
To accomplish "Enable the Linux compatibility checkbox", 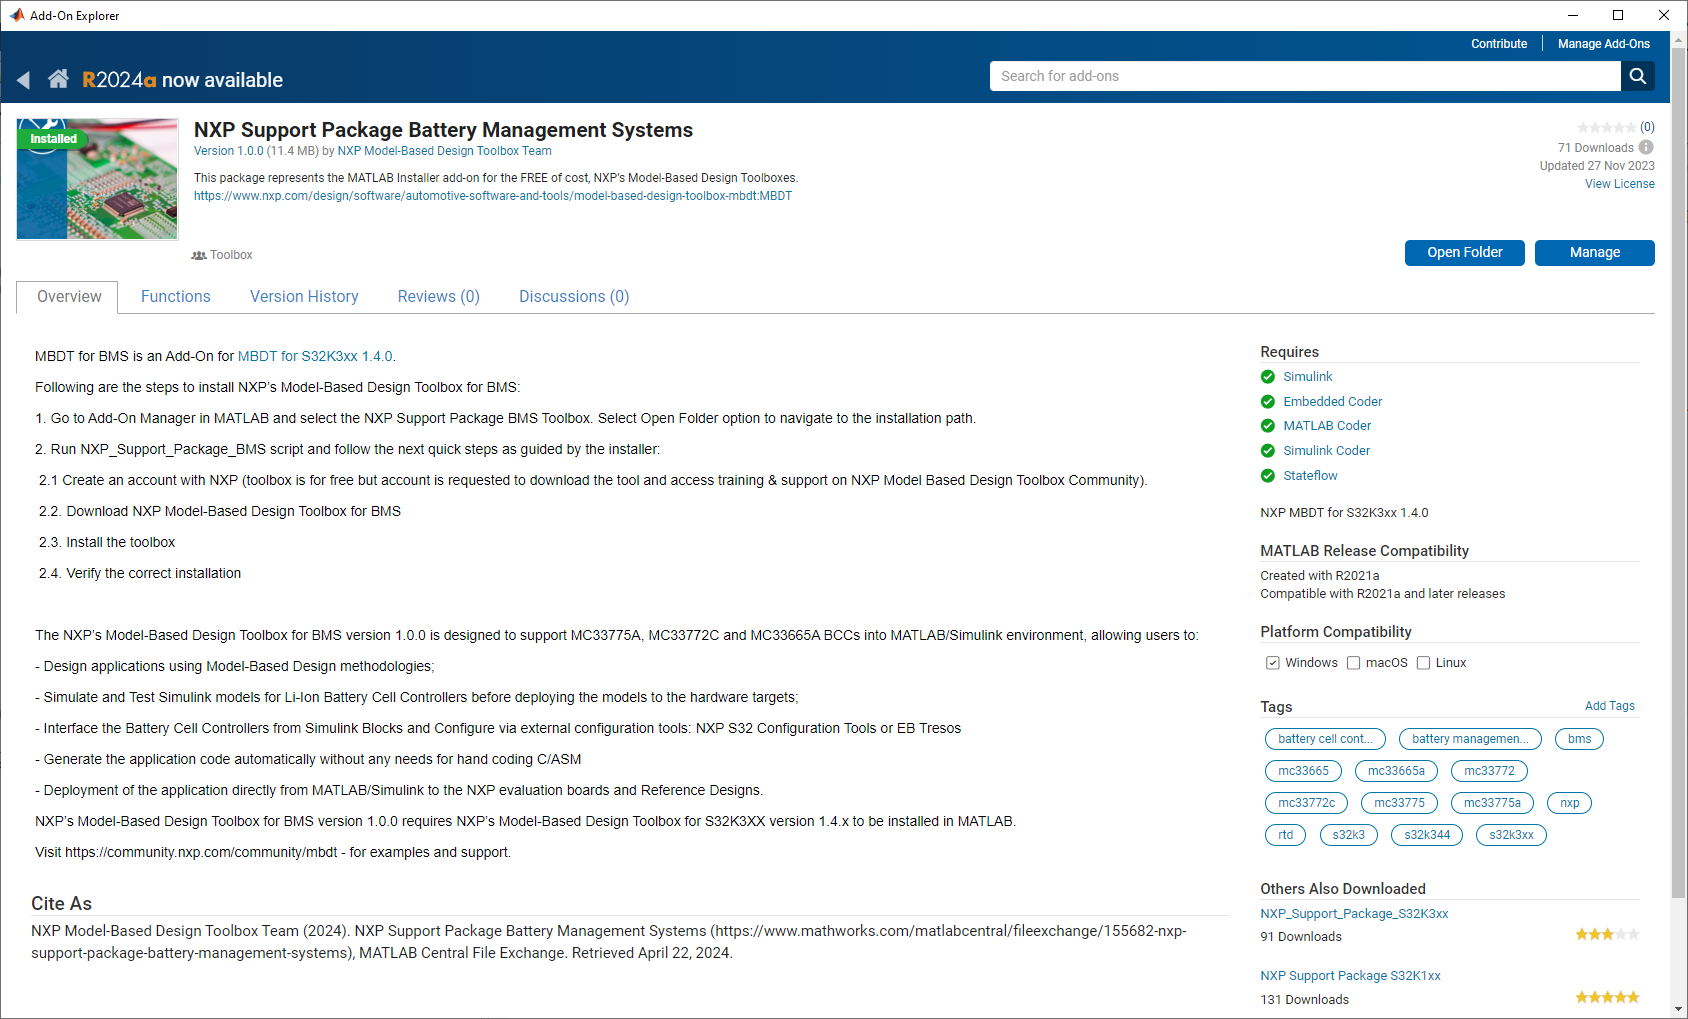I will (x=1423, y=662).
